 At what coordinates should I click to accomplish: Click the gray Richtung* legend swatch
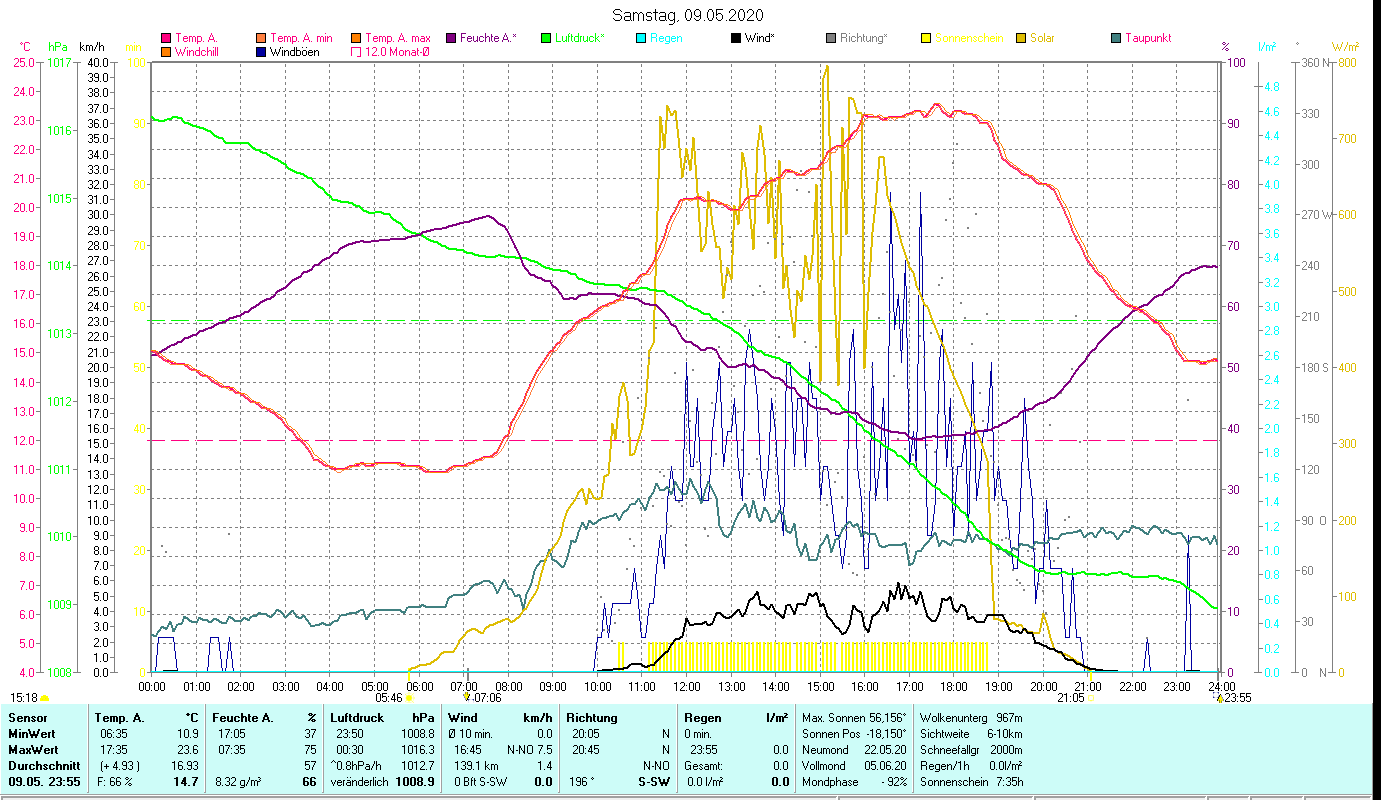[x=831, y=38]
